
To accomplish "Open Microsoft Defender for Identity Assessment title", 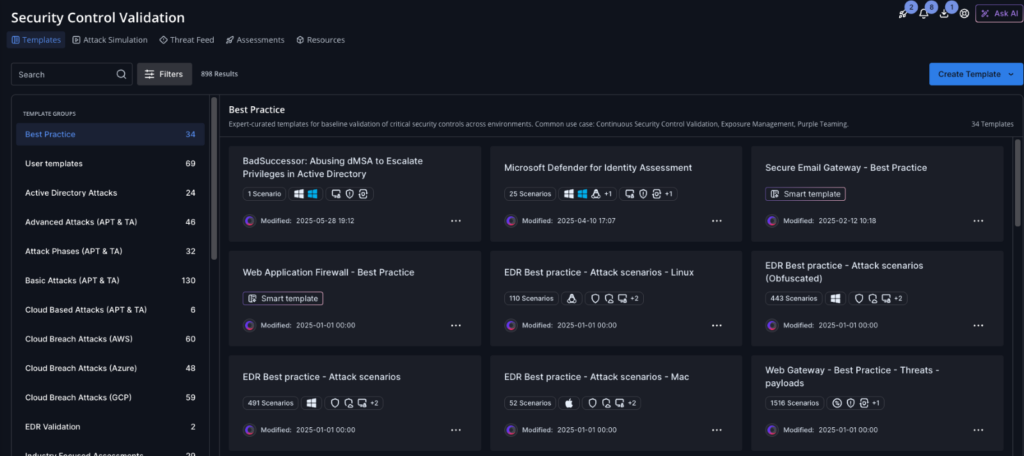I will (x=598, y=168).
